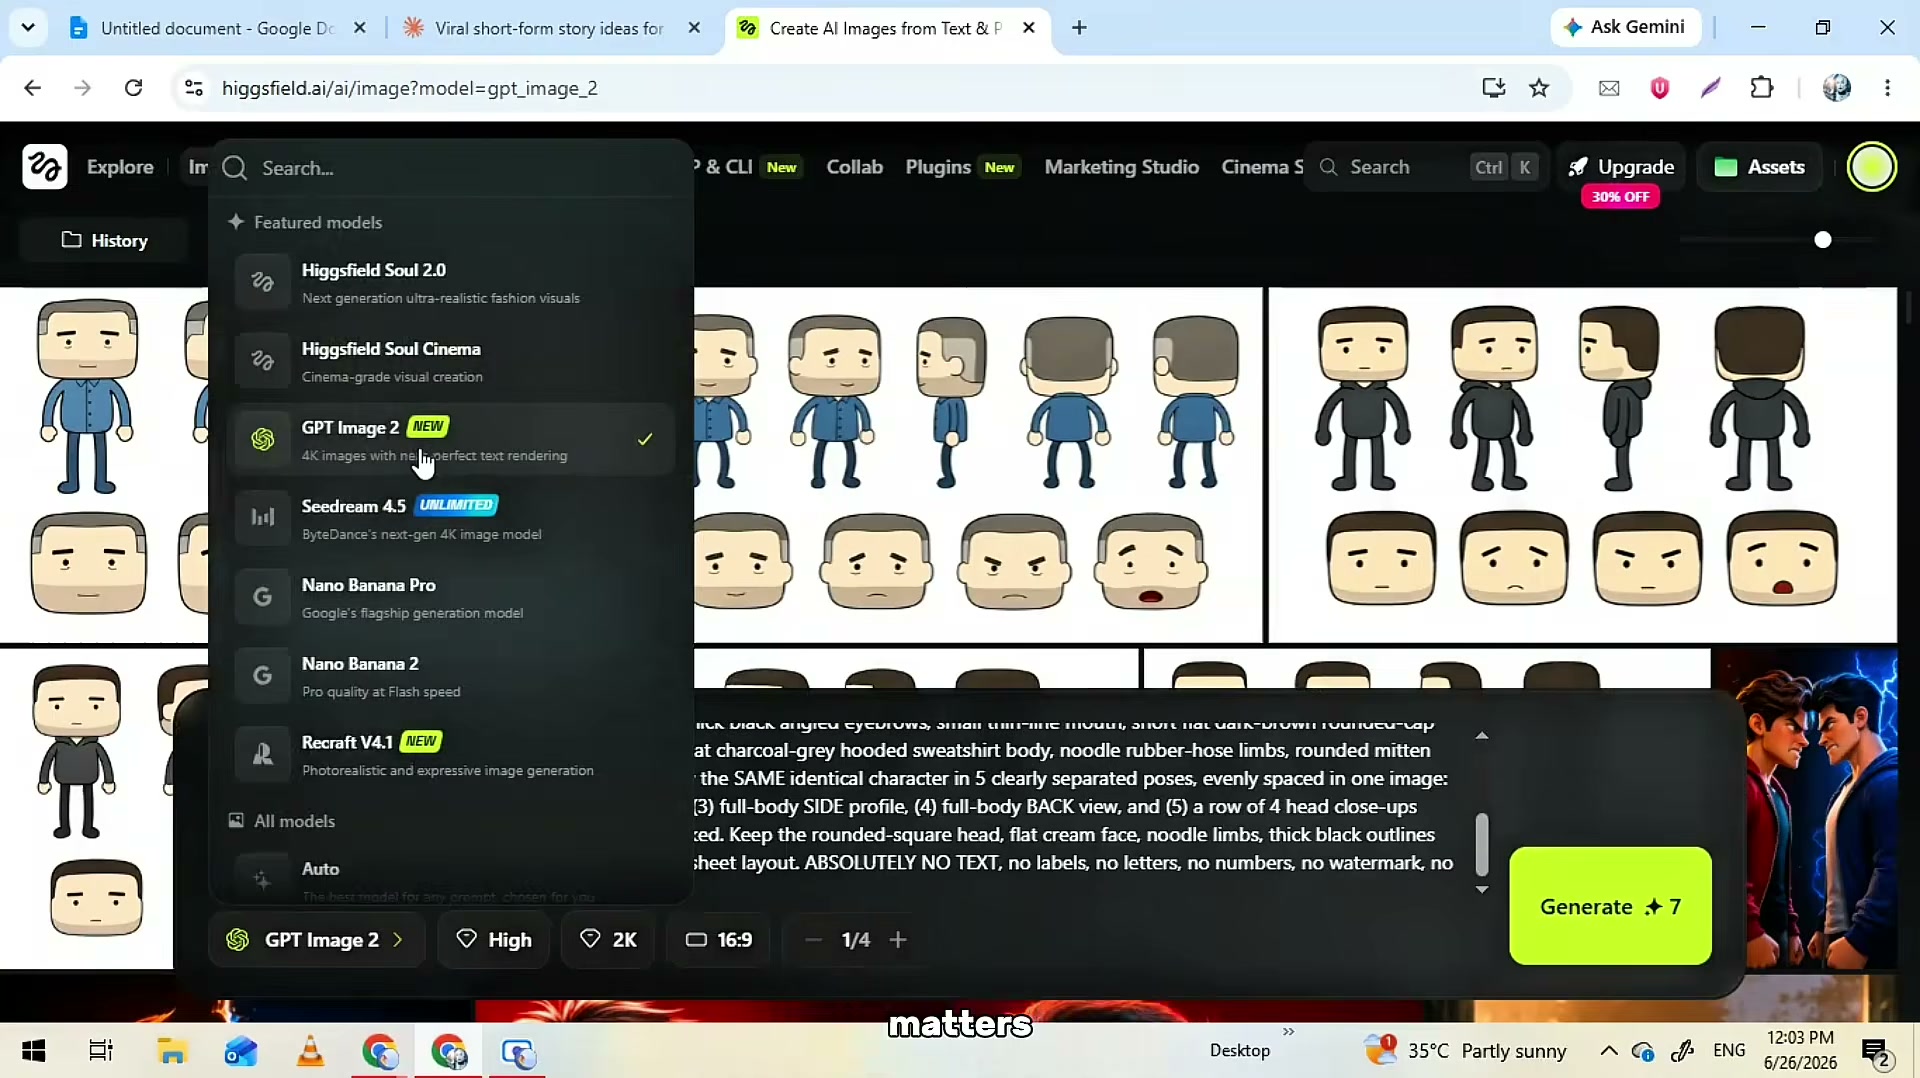Open the High quality dropdown
Screen dimensions: 1920x1078
click(494, 940)
